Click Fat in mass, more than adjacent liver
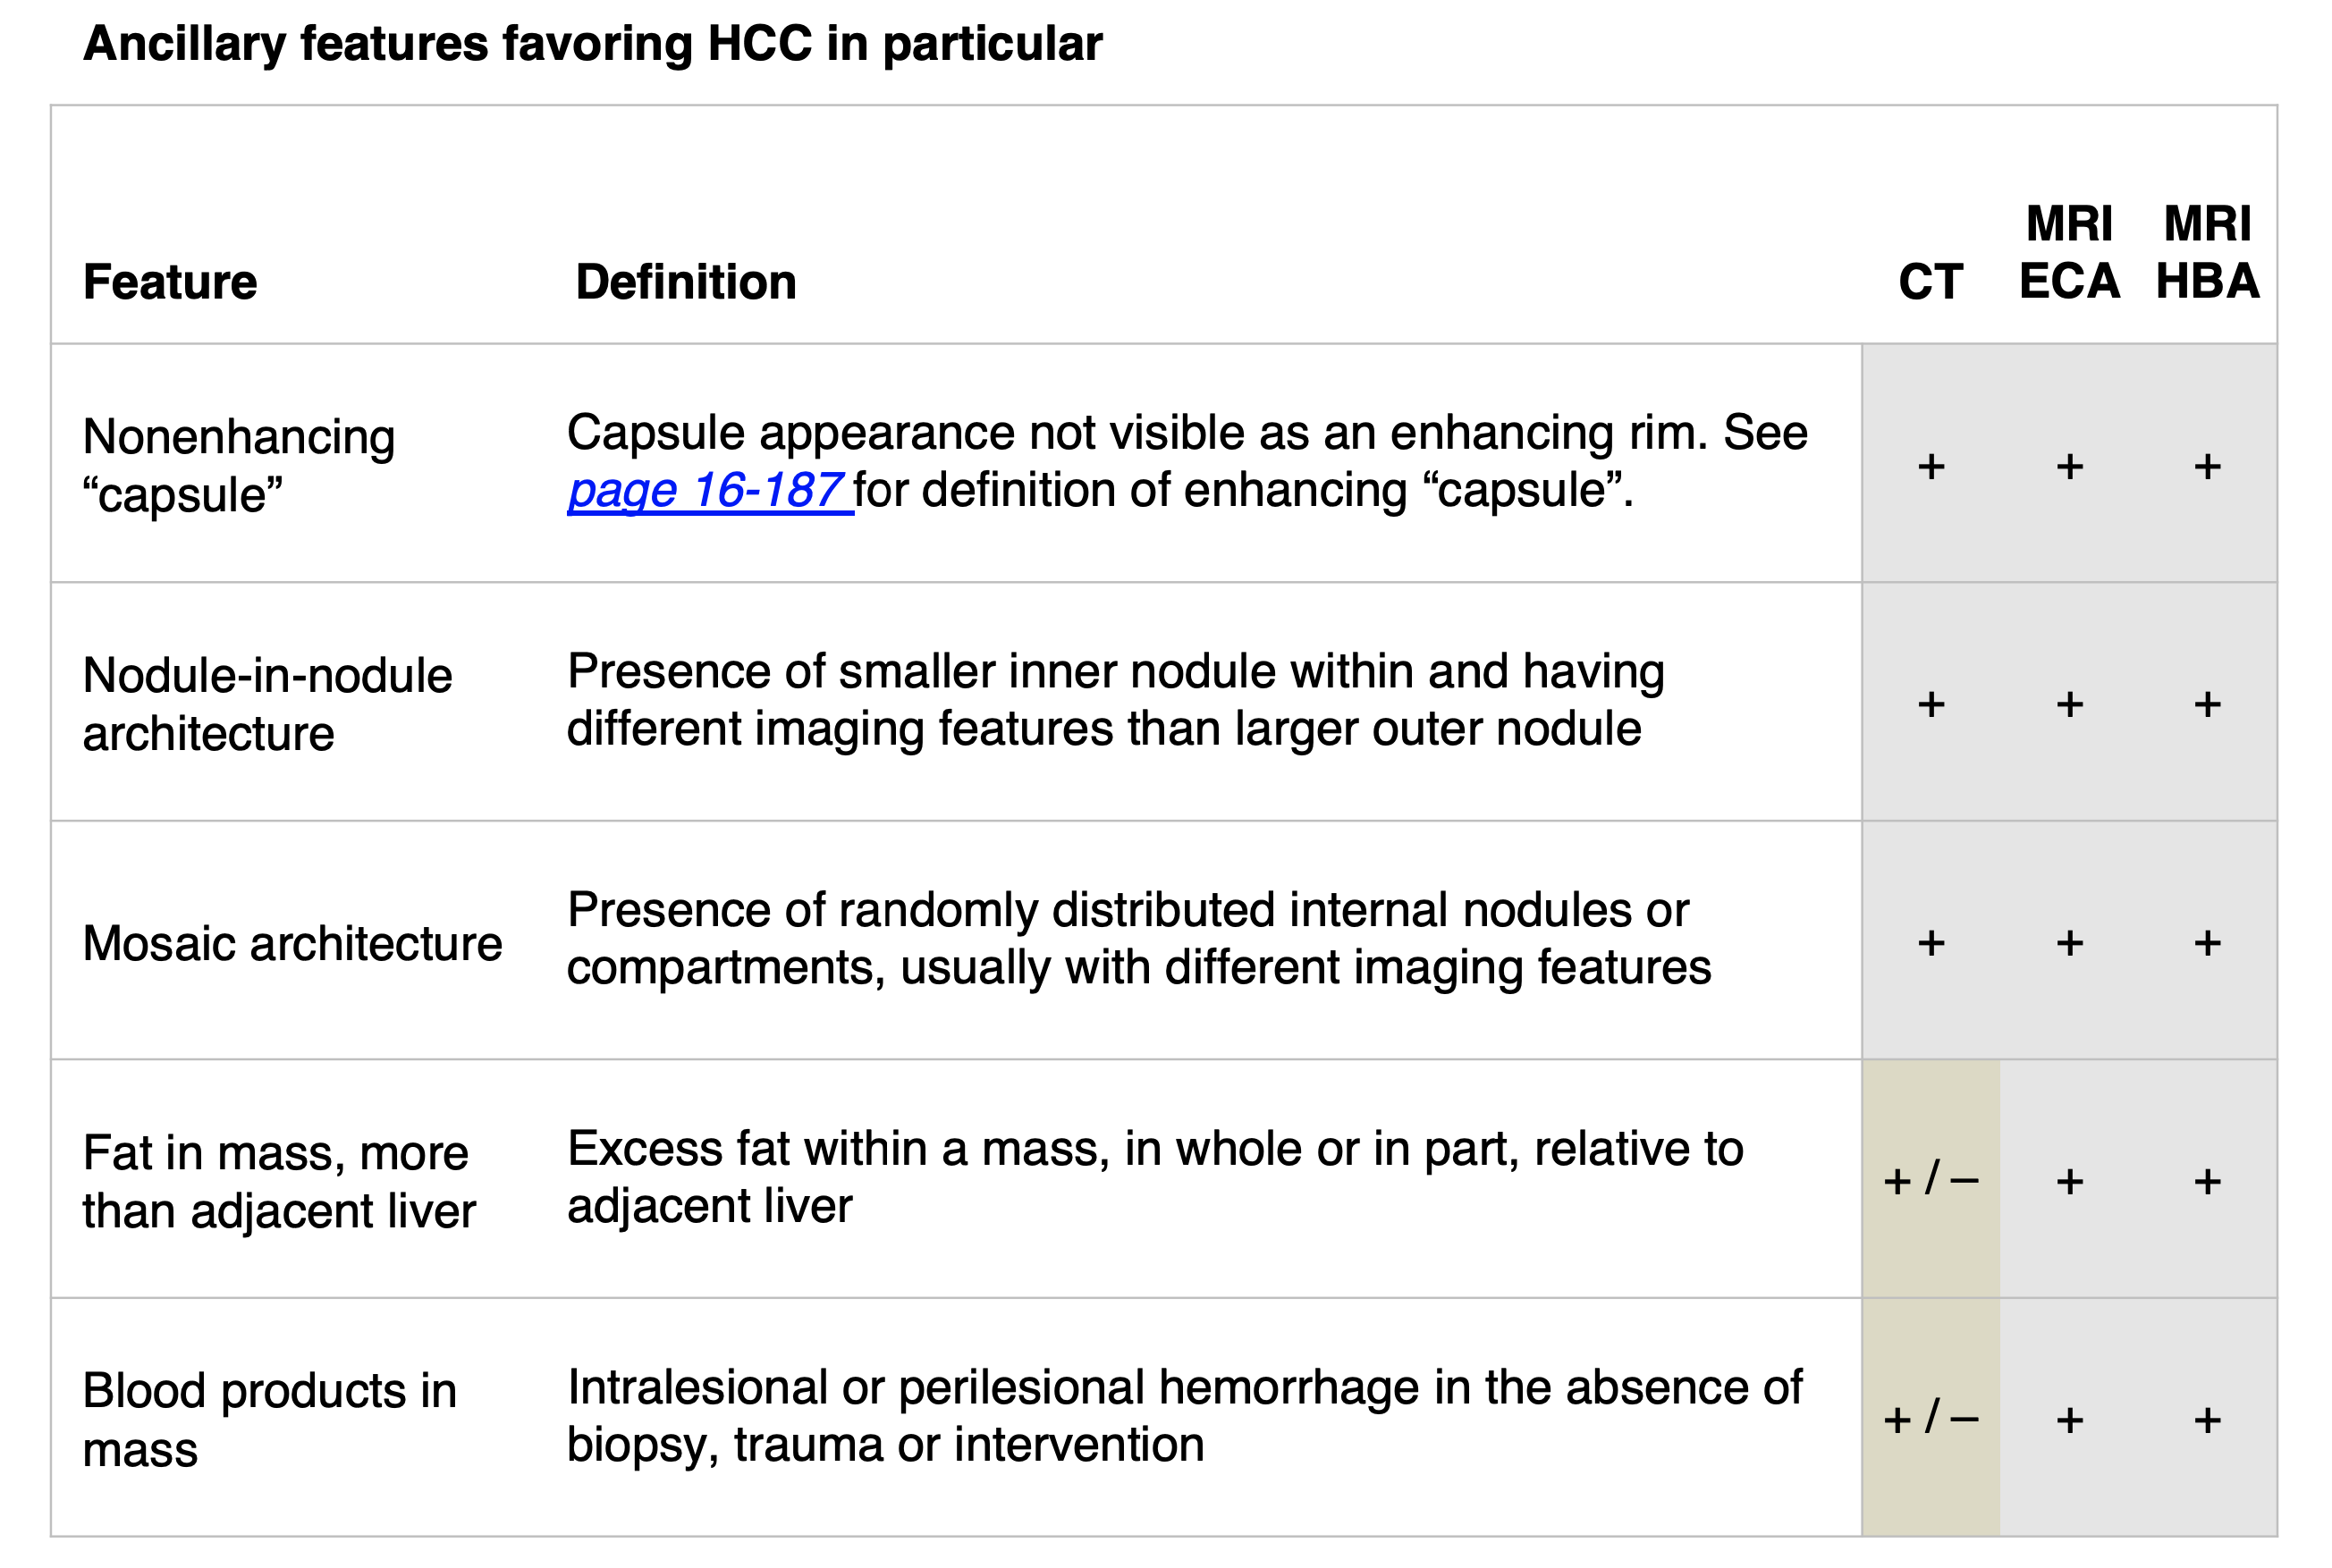The image size is (2332, 1568). pyautogui.click(x=279, y=1181)
